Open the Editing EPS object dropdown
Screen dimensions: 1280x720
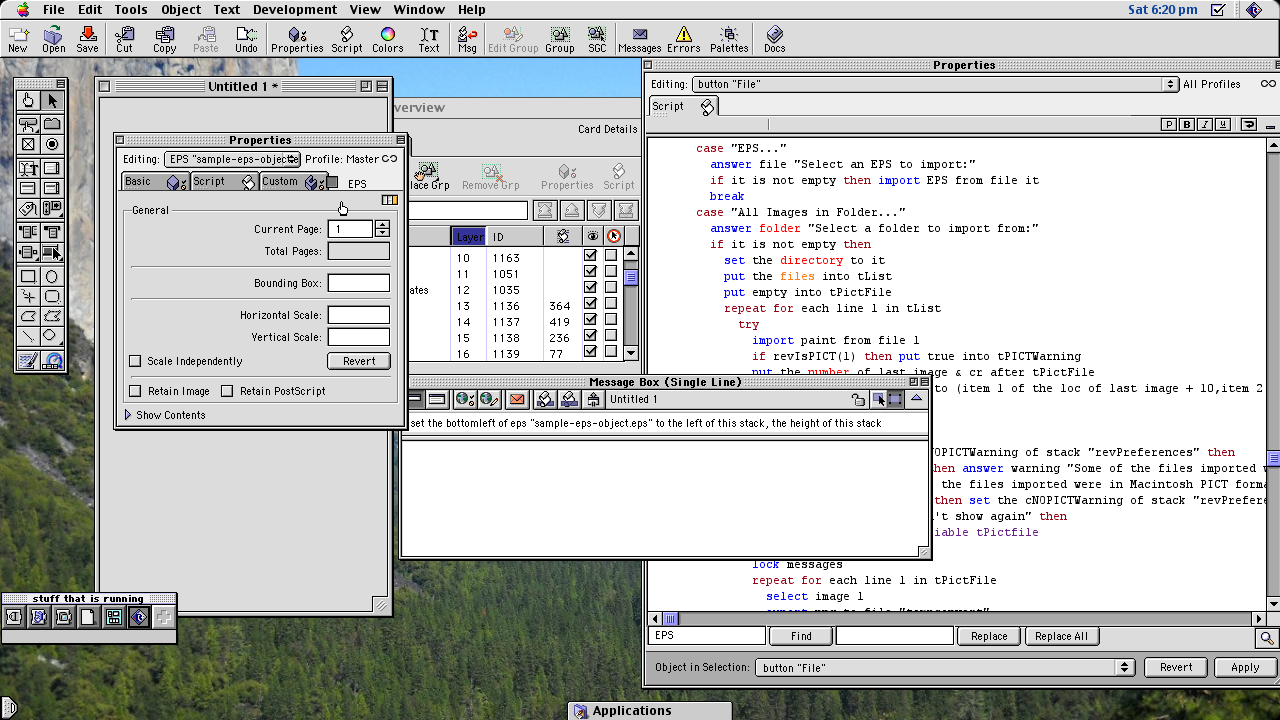tap(232, 159)
